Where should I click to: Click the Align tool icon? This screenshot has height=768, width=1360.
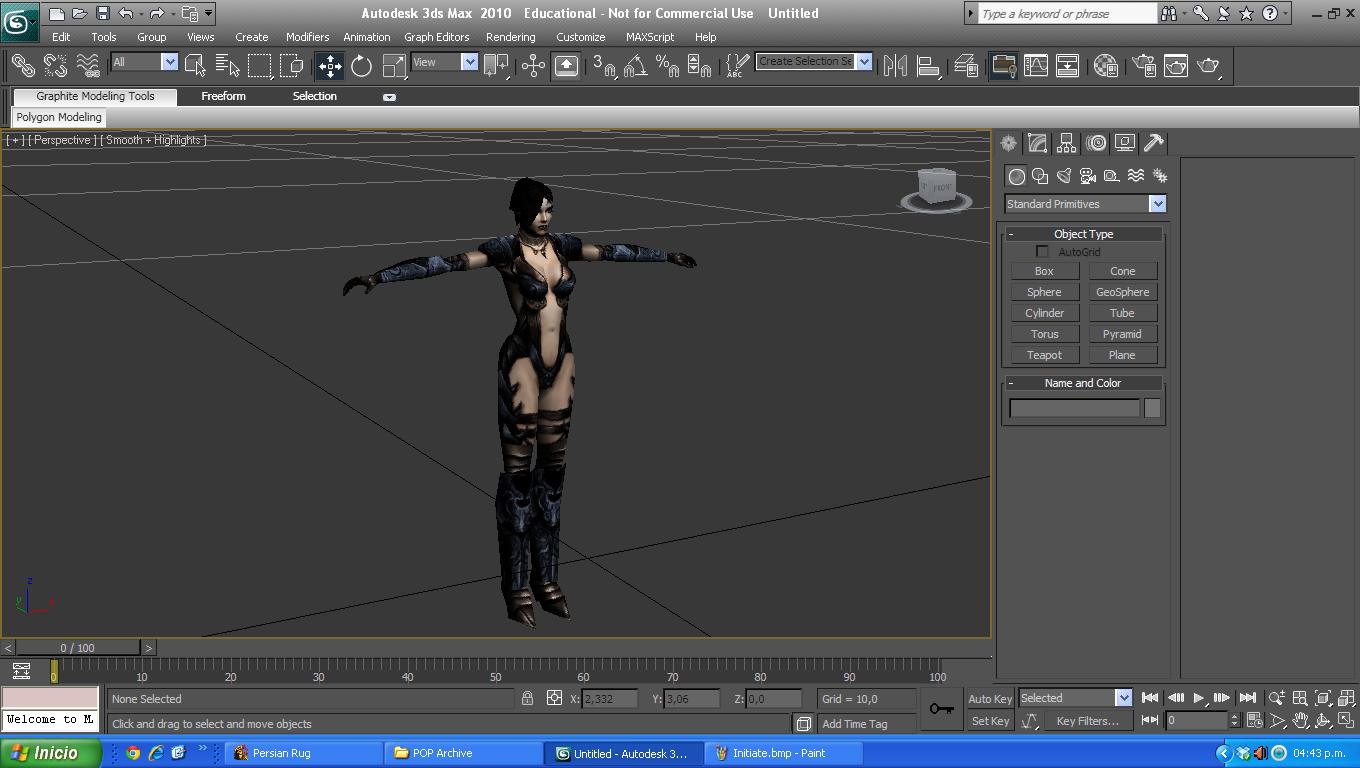[x=929, y=66]
